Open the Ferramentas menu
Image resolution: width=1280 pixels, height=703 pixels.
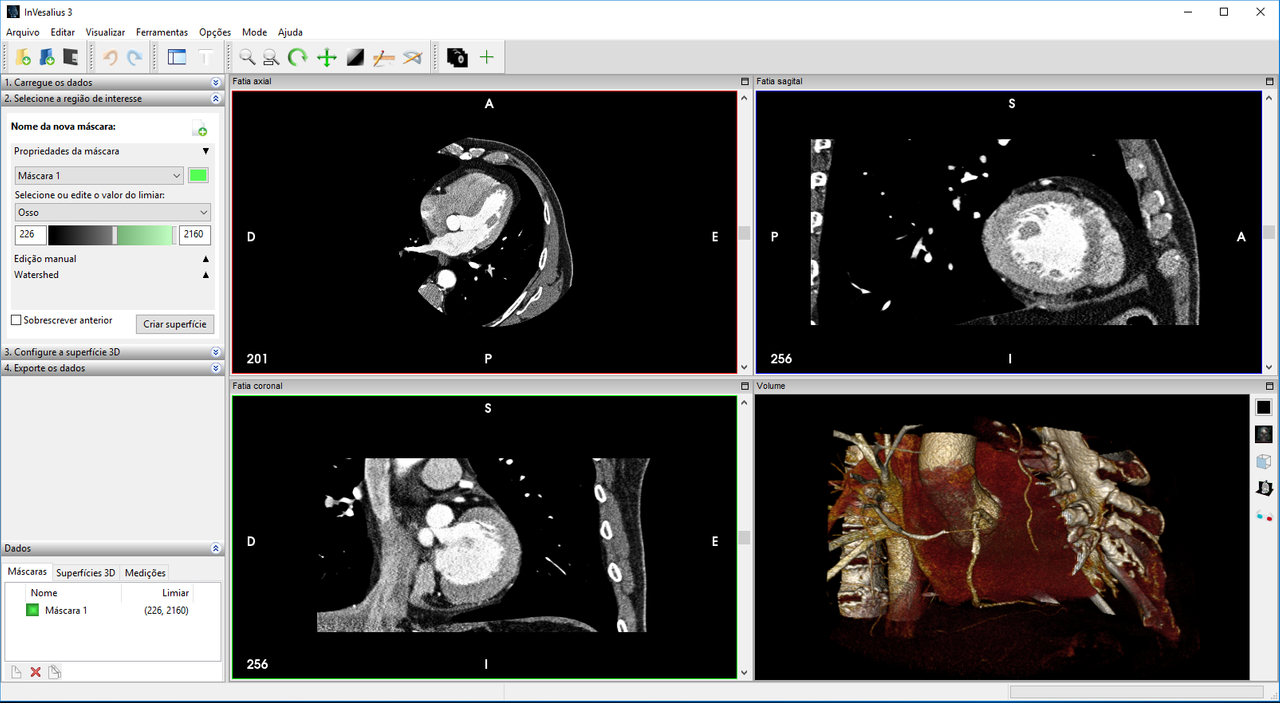(x=162, y=32)
